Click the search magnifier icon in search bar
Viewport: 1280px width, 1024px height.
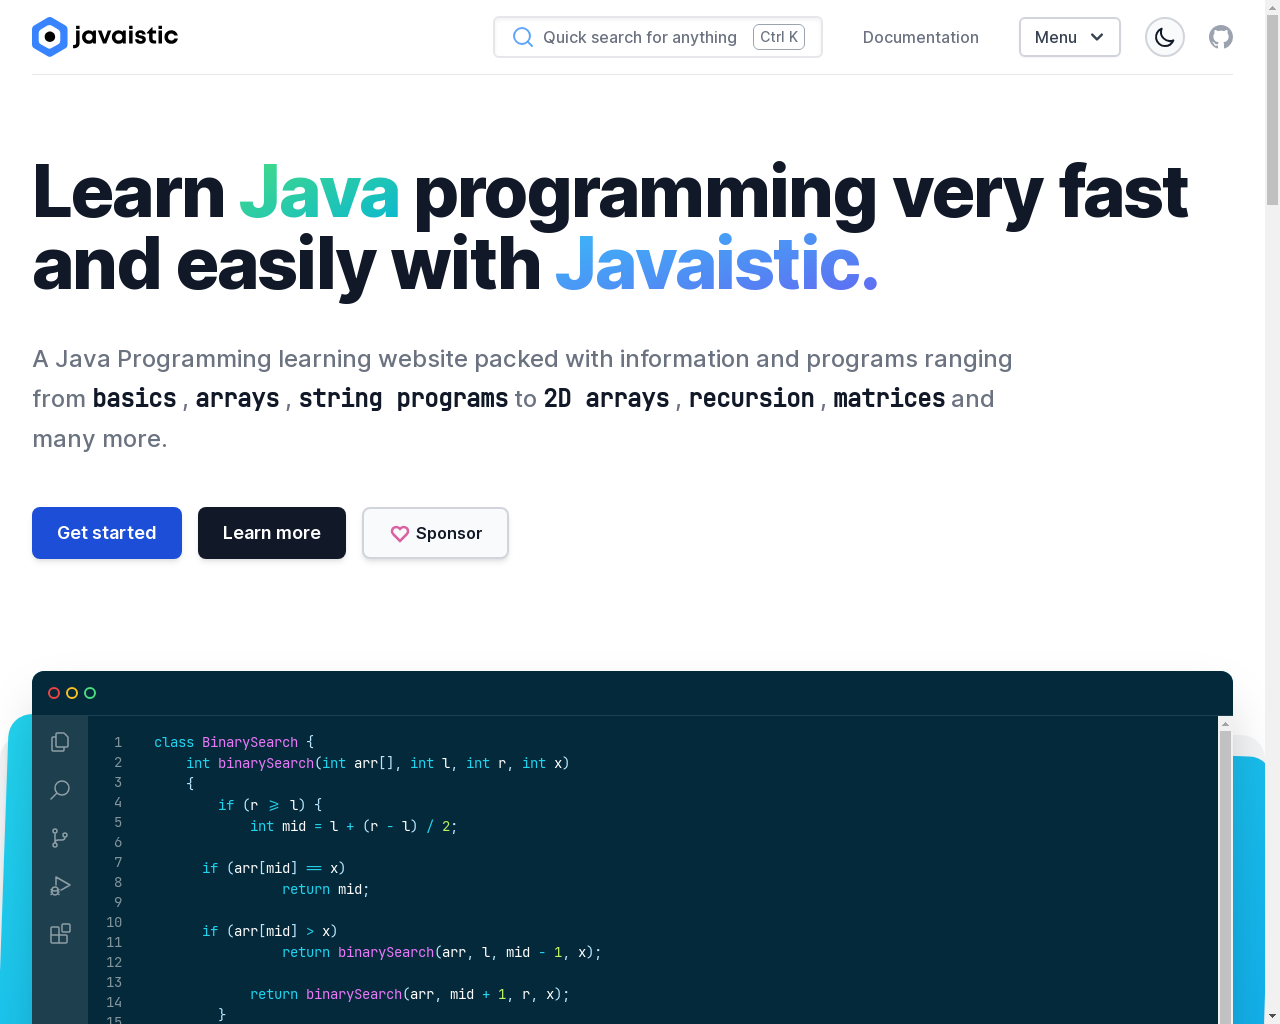click(x=523, y=37)
